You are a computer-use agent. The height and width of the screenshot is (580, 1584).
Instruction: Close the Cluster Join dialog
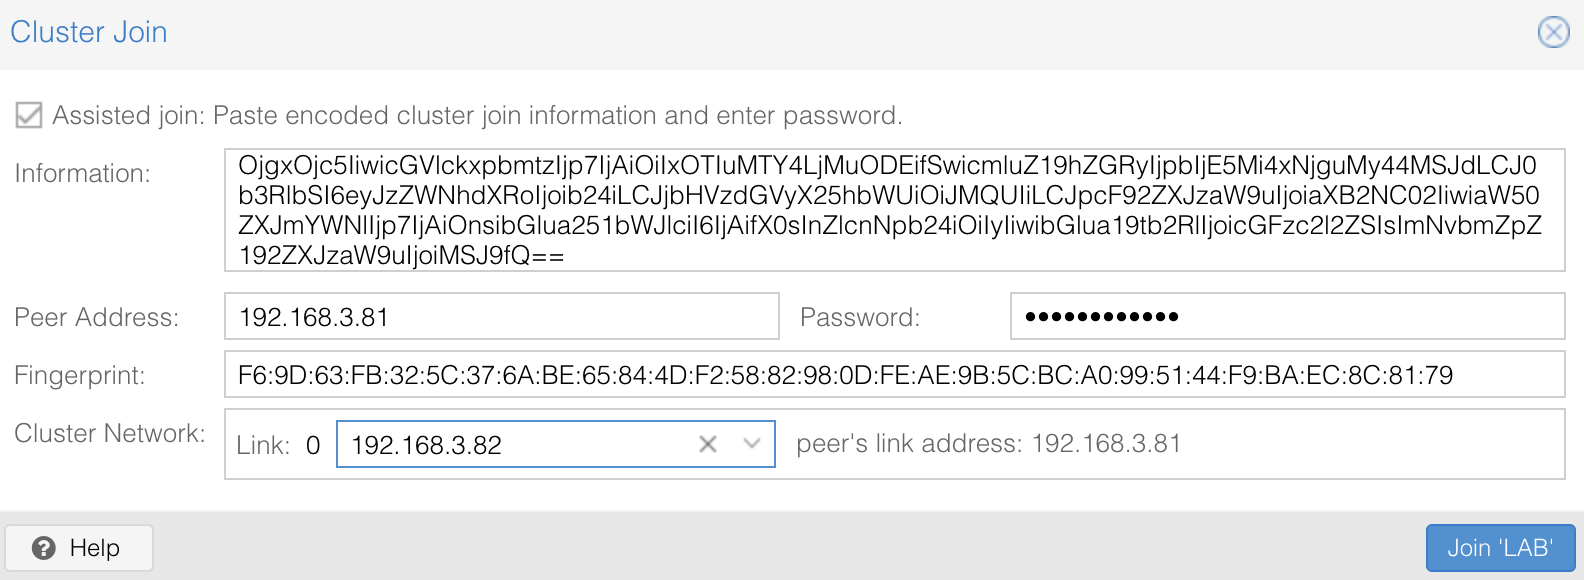(x=1553, y=32)
